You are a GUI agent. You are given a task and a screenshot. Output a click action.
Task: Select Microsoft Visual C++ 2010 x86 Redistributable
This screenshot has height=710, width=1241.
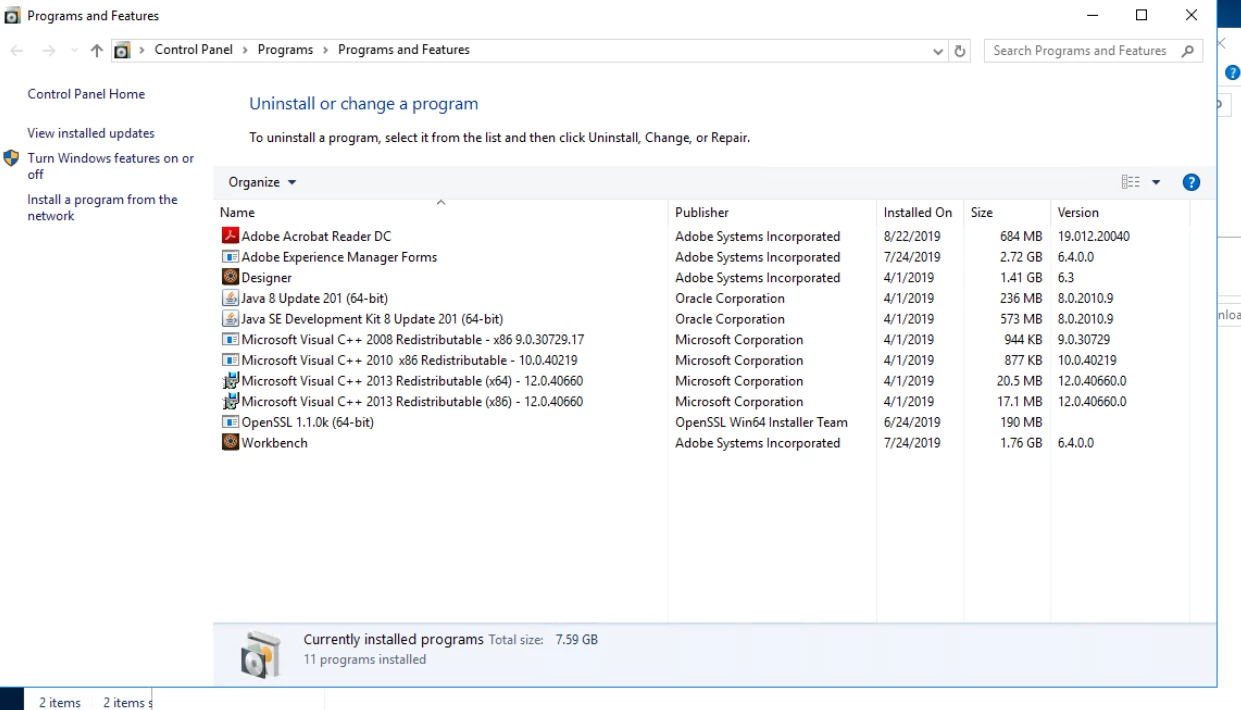coord(409,360)
